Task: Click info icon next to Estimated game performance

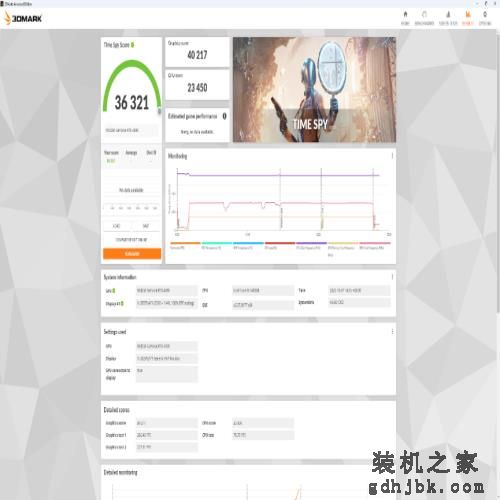Action: (224, 116)
